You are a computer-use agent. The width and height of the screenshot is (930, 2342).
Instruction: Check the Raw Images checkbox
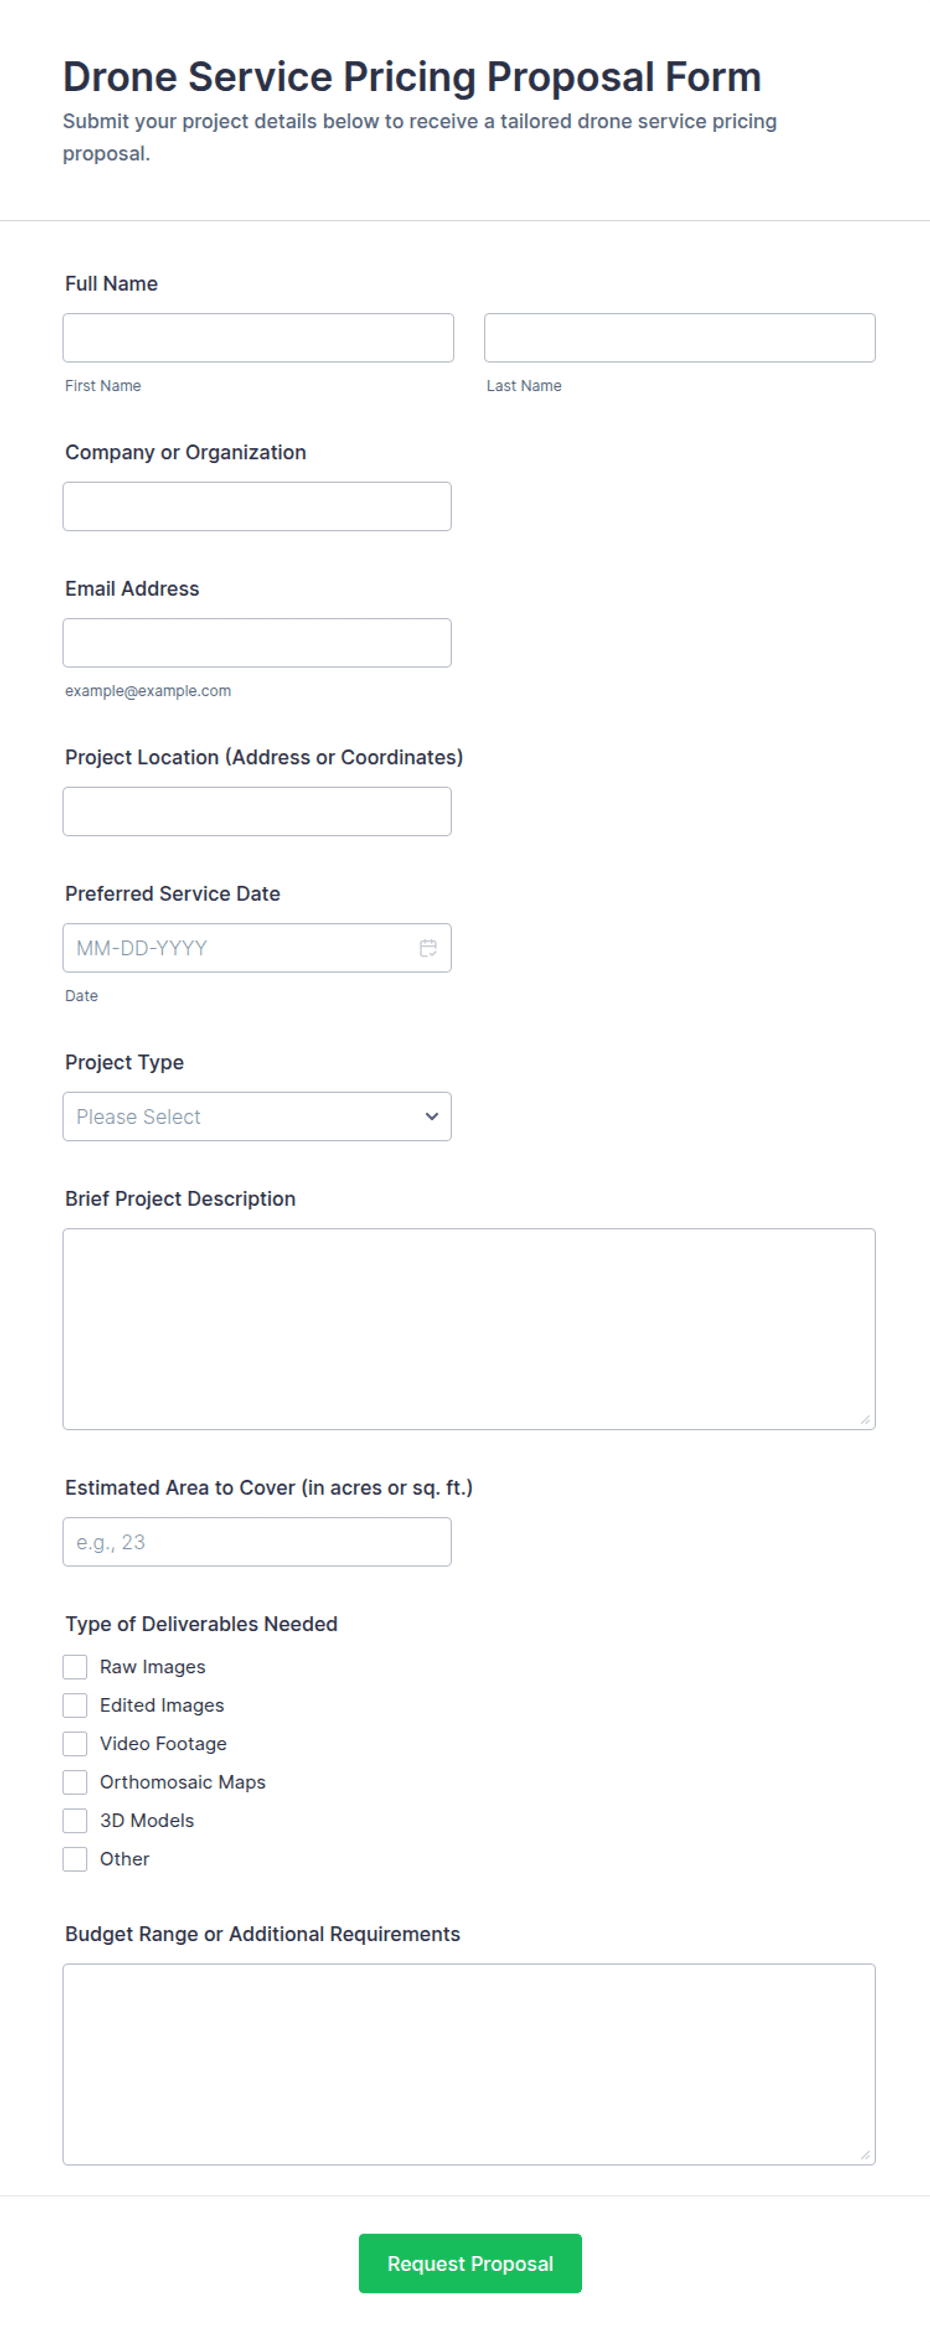[x=75, y=1667]
